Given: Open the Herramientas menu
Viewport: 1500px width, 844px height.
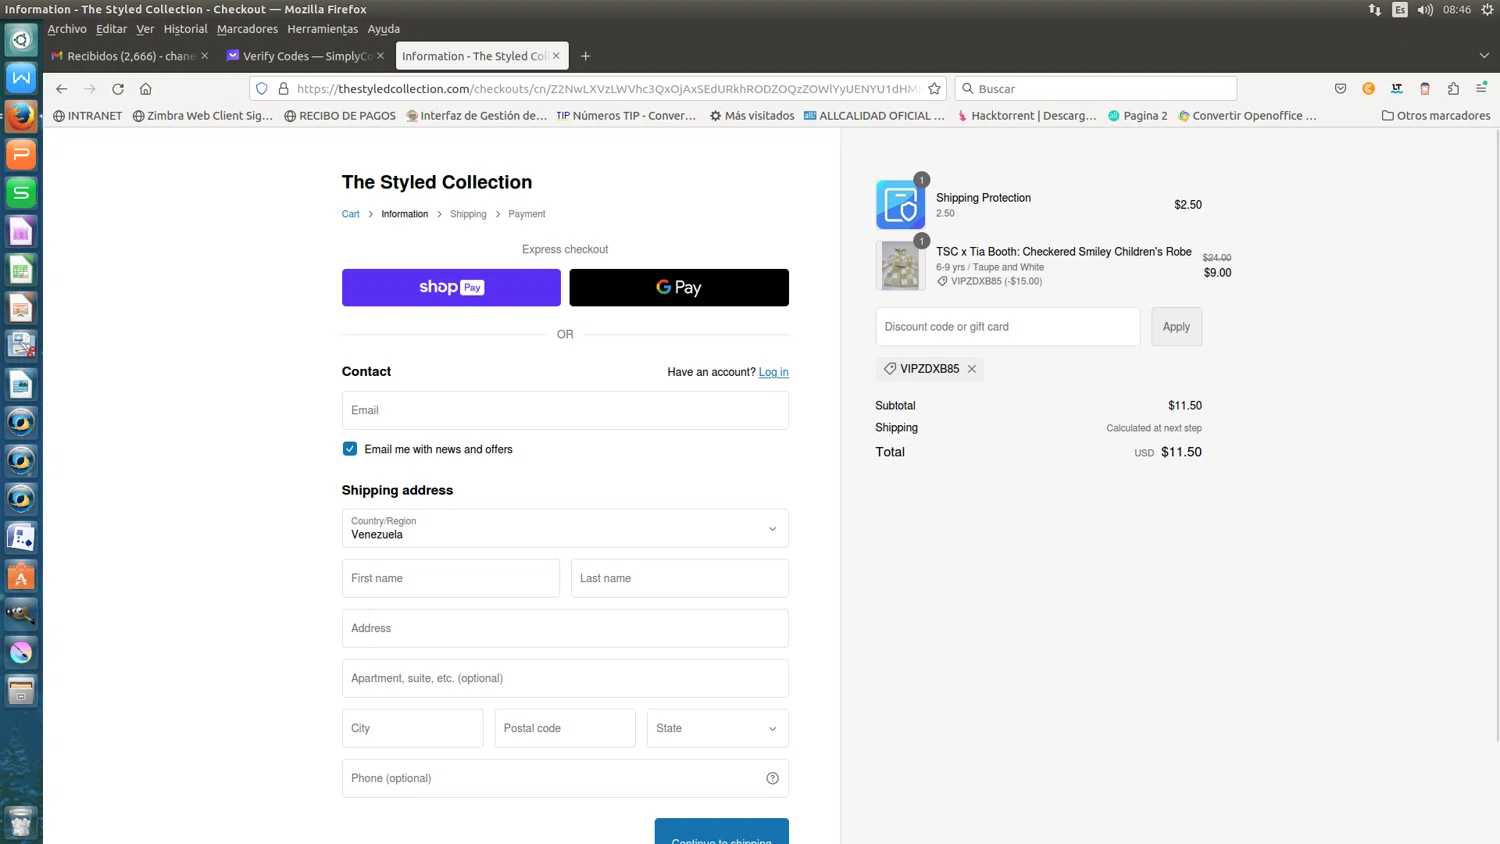Looking at the screenshot, I should click(x=322, y=29).
